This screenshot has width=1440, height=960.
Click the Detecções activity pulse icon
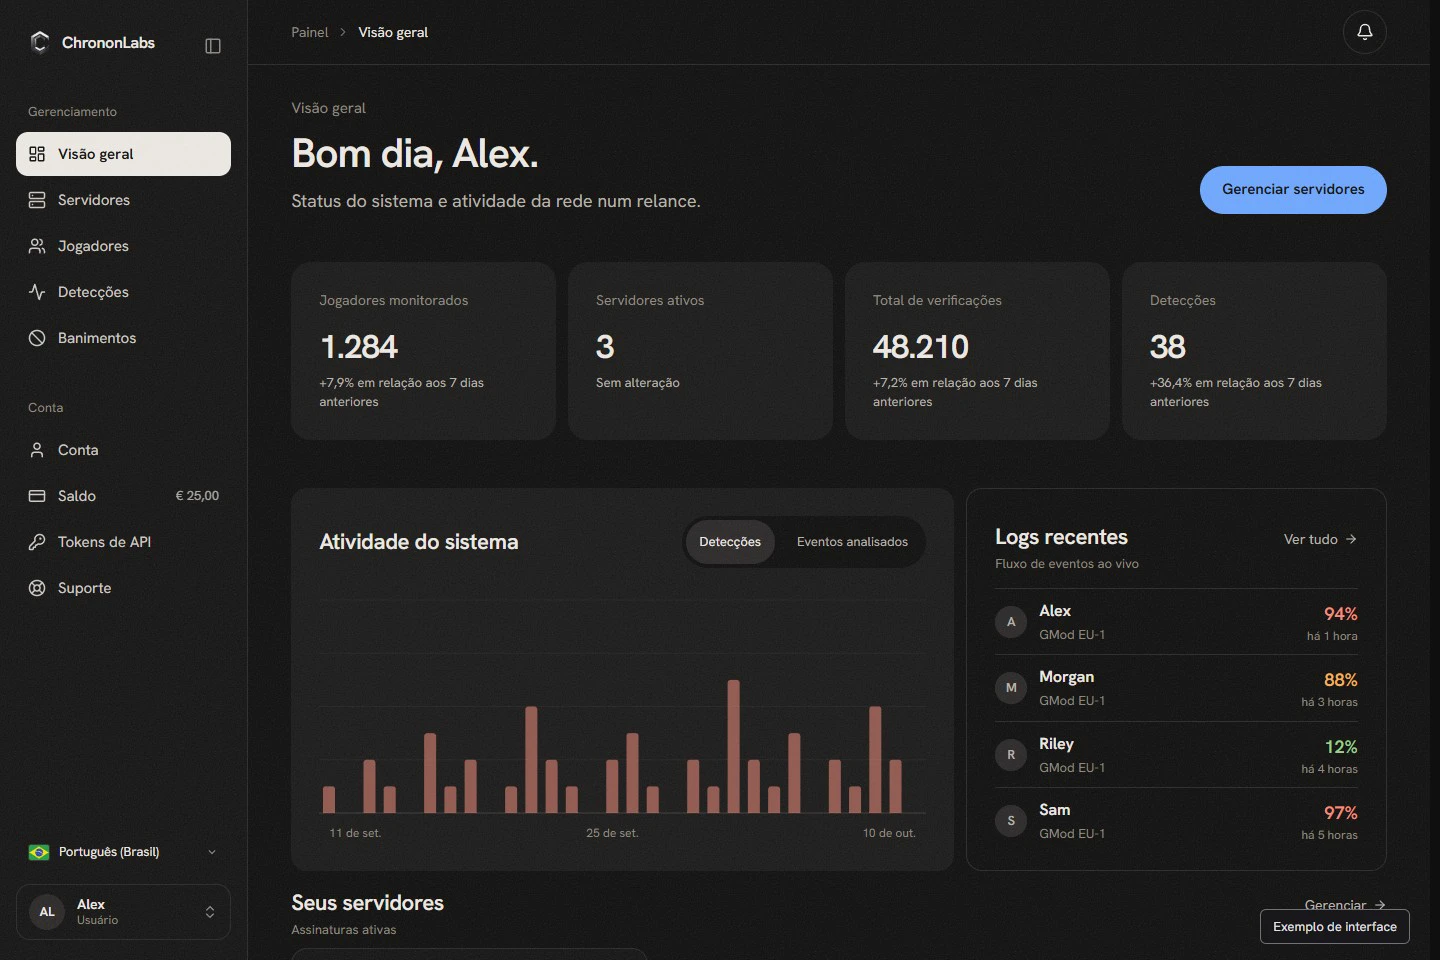pos(37,292)
